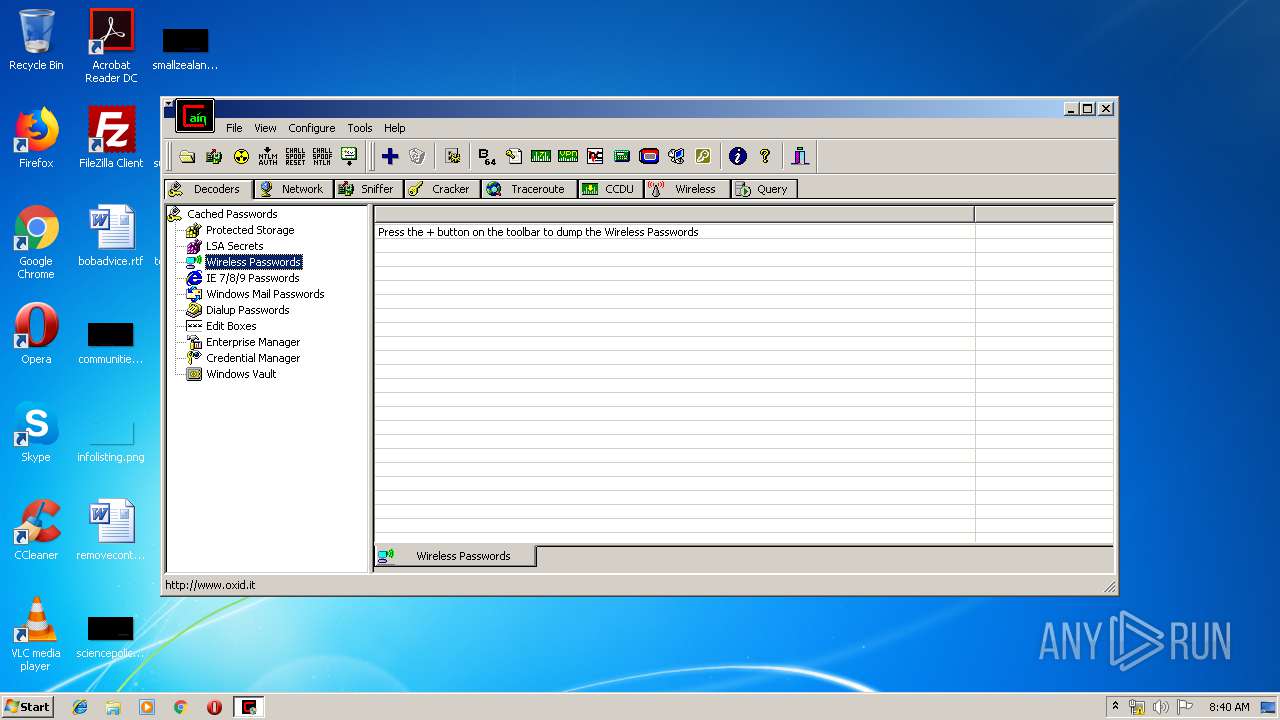
Task: Click the CHALL SPOOF NTLM toolbar icon
Action: tap(322, 156)
